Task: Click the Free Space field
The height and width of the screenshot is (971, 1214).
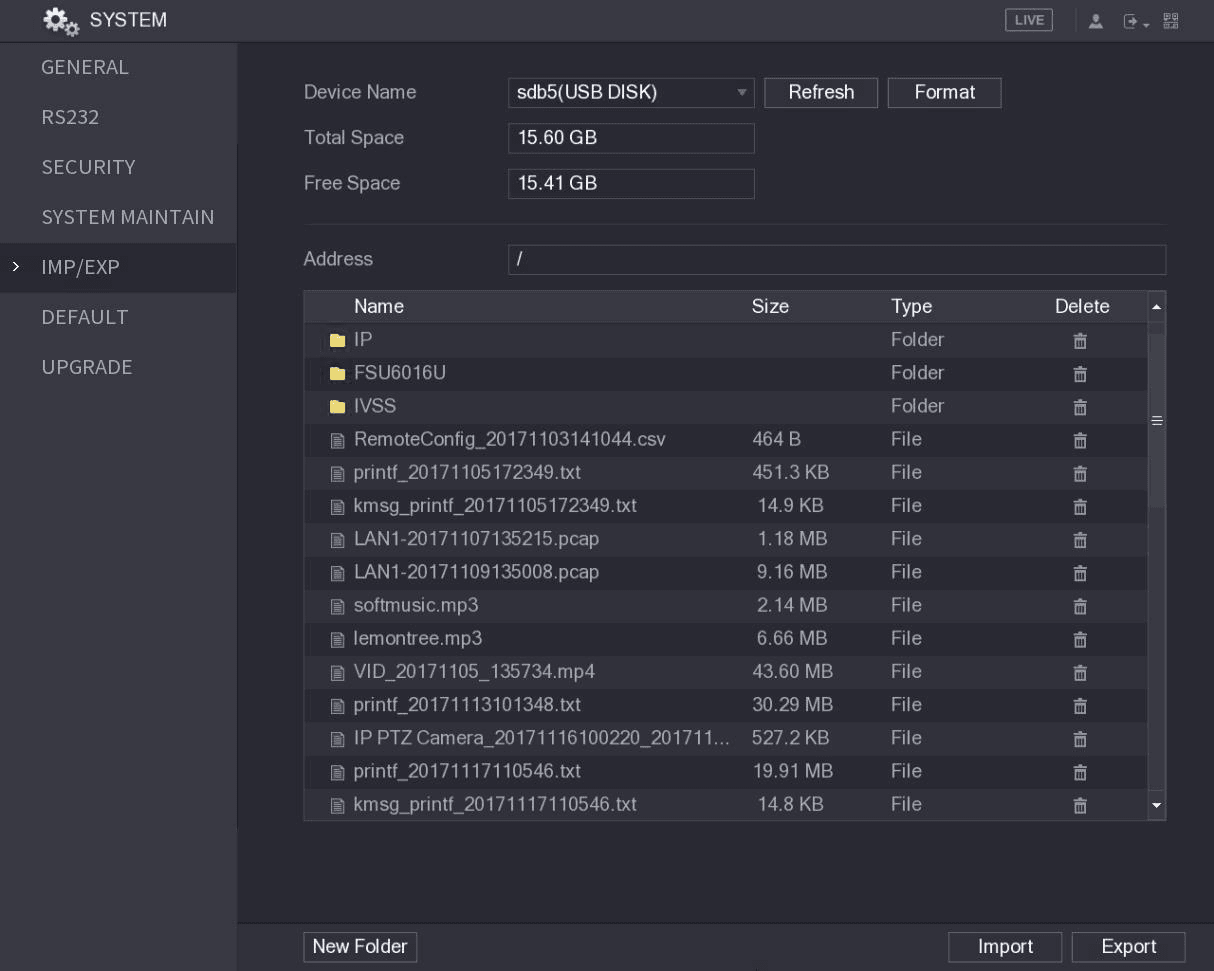Action: (631, 184)
